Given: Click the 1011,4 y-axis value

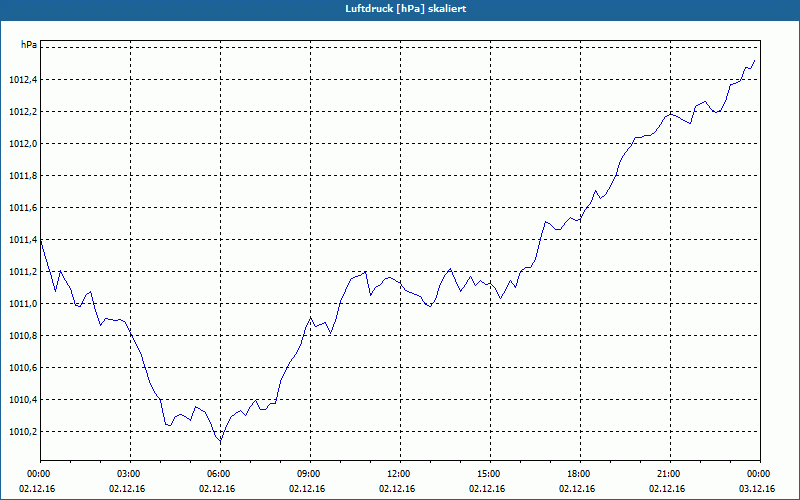Looking at the screenshot, I should 23,240.
